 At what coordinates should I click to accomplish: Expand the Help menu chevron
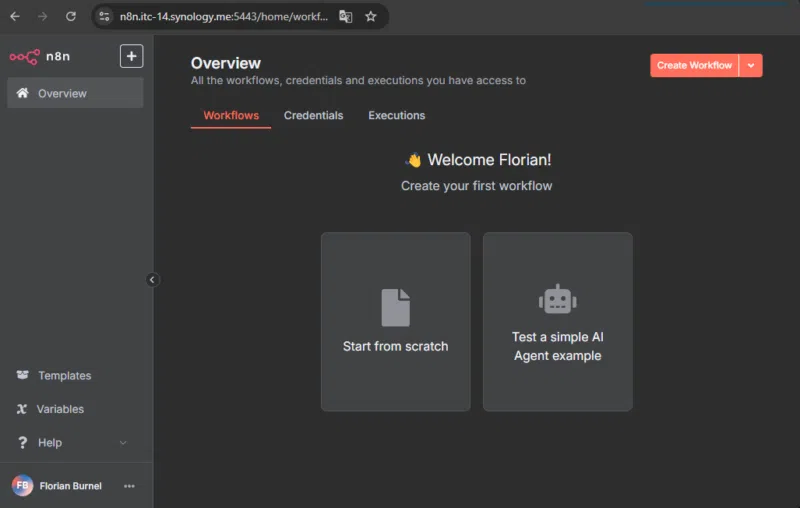click(x=123, y=443)
